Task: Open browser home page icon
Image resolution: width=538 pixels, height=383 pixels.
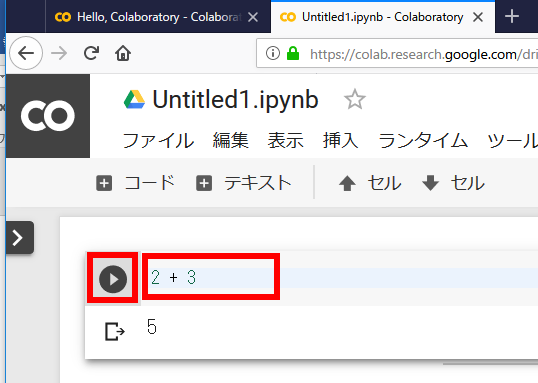Action: [x=123, y=53]
